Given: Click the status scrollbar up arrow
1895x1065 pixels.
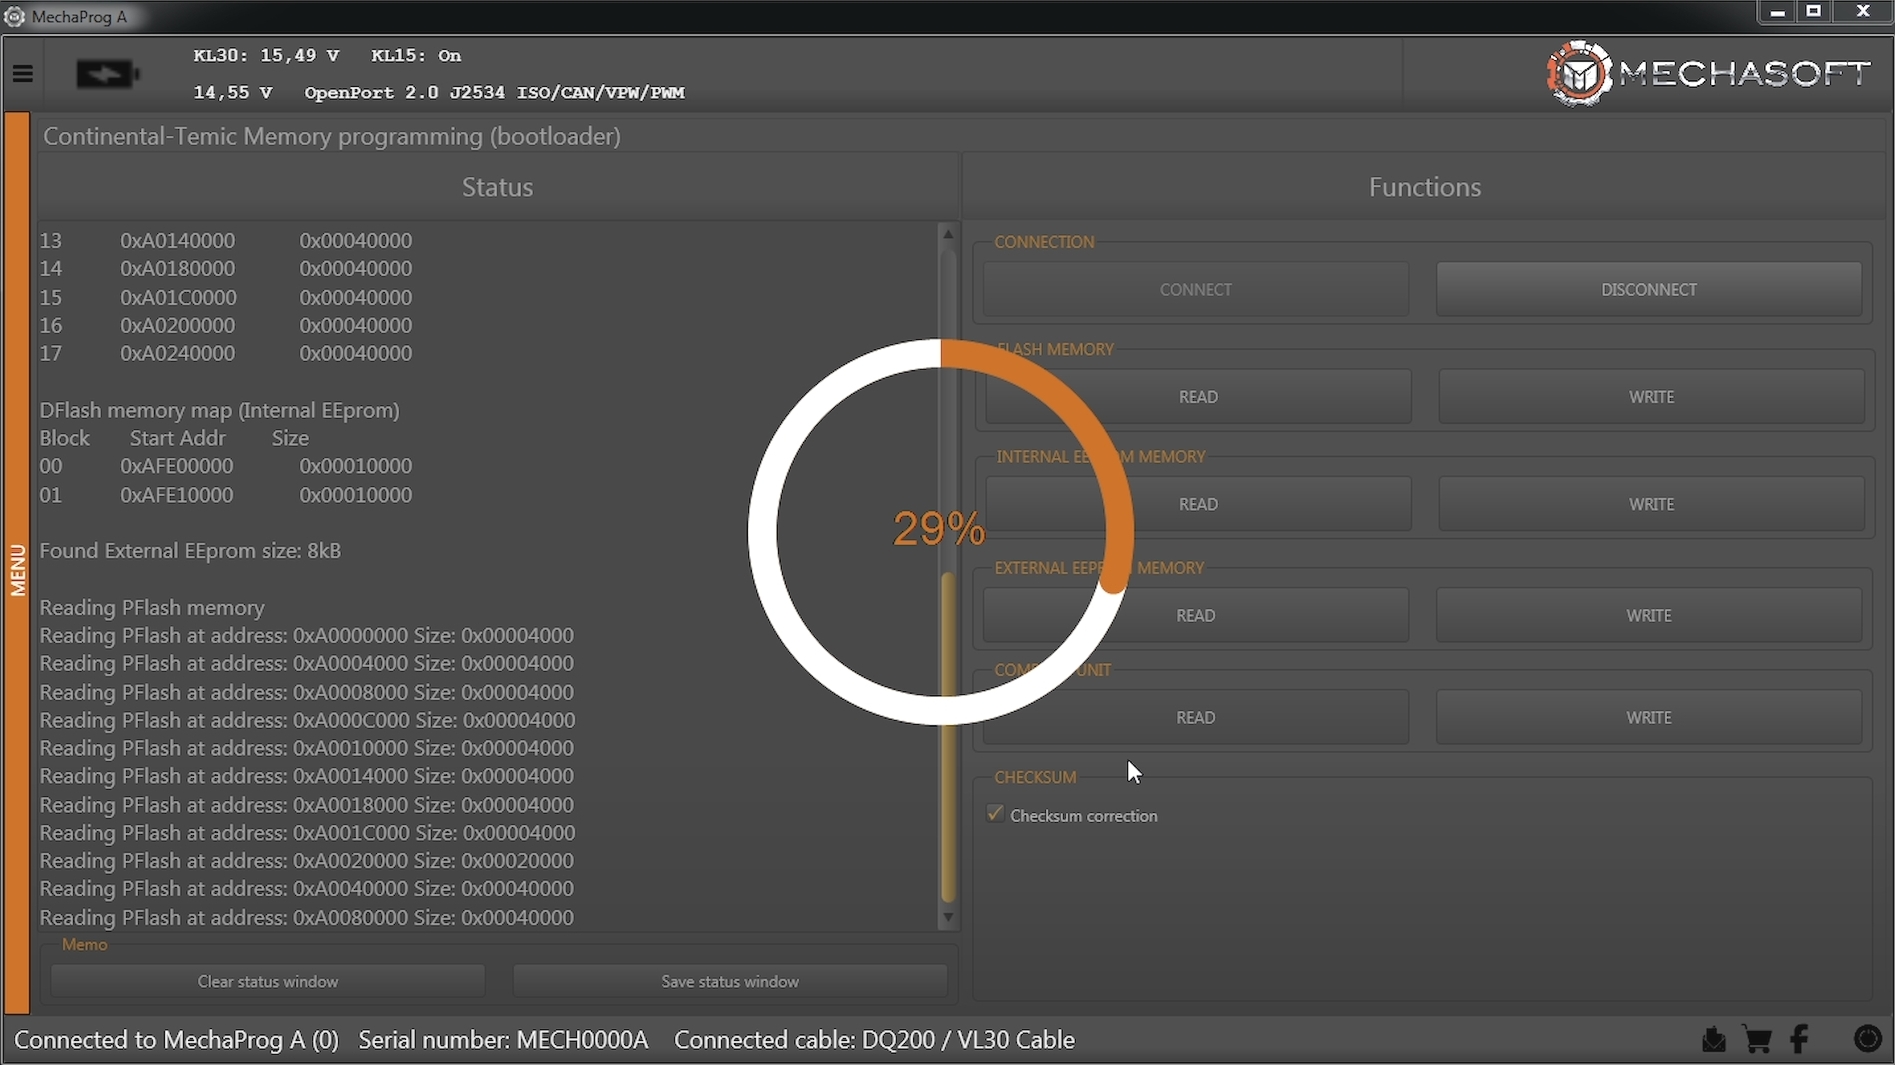Looking at the screenshot, I should (x=948, y=234).
